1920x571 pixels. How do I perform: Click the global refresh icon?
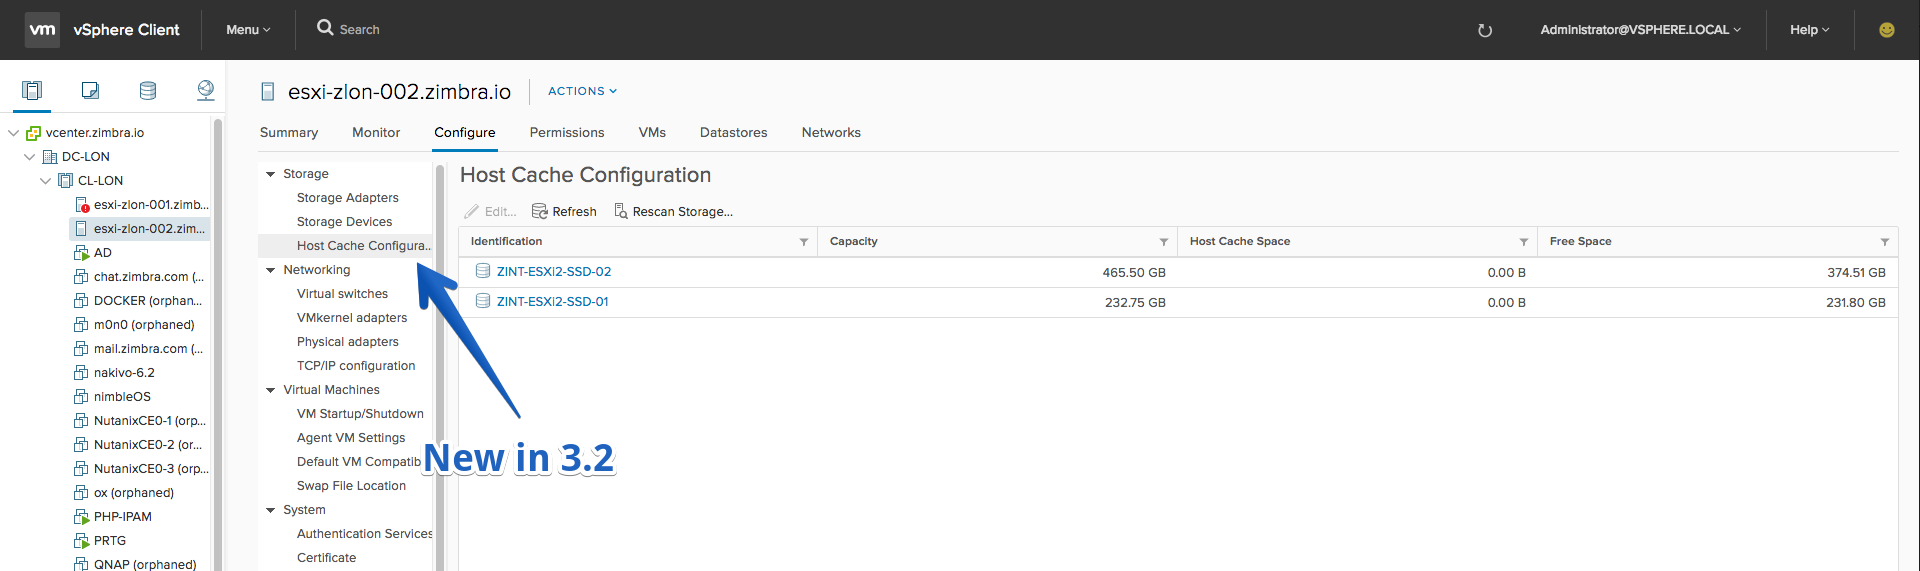tap(1485, 30)
